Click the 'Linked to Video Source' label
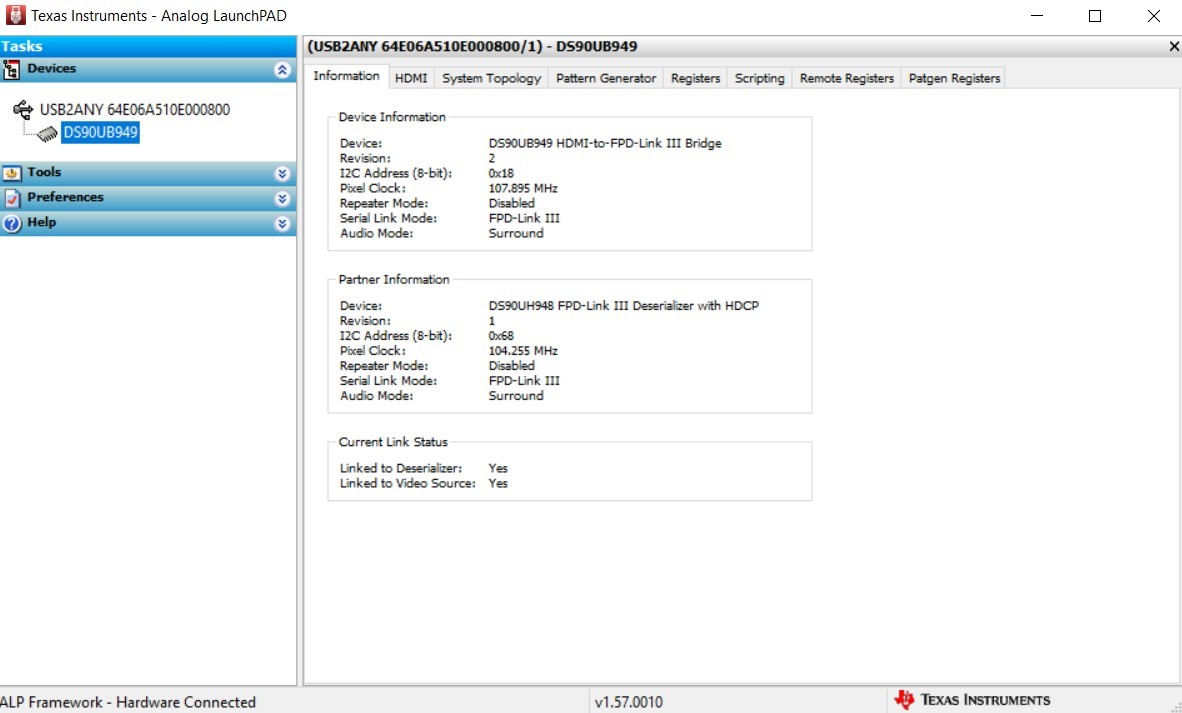This screenshot has height=713, width=1182. click(408, 484)
